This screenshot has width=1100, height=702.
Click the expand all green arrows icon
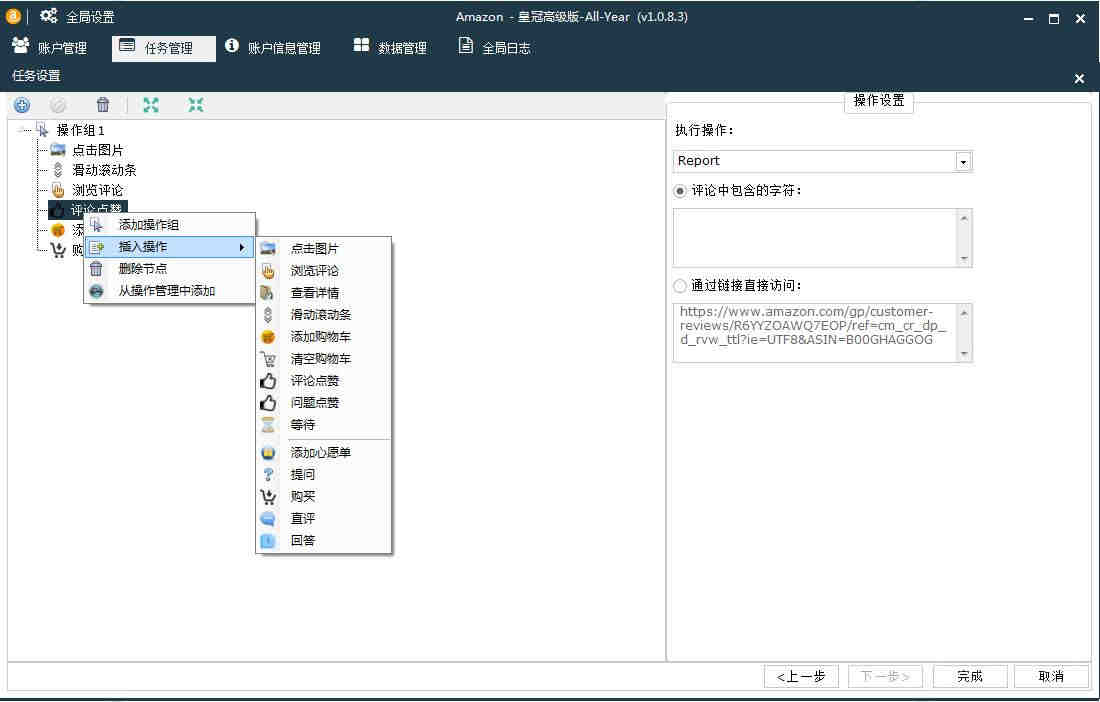pyautogui.click(x=151, y=105)
